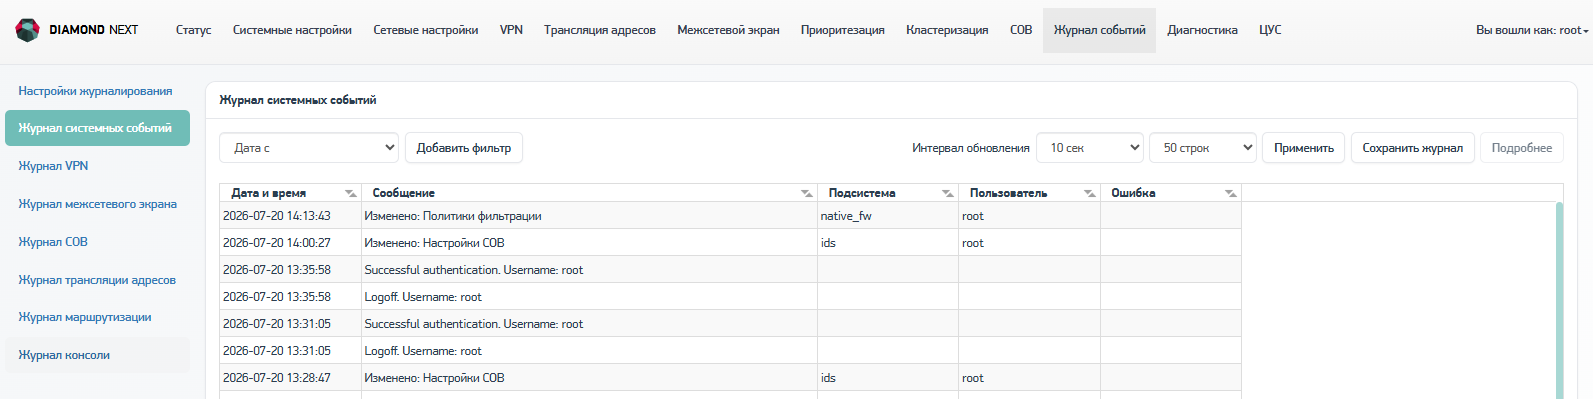The image size is (1593, 399).
Task: Click ids cell in 14:00:27 row
Action: click(x=888, y=243)
